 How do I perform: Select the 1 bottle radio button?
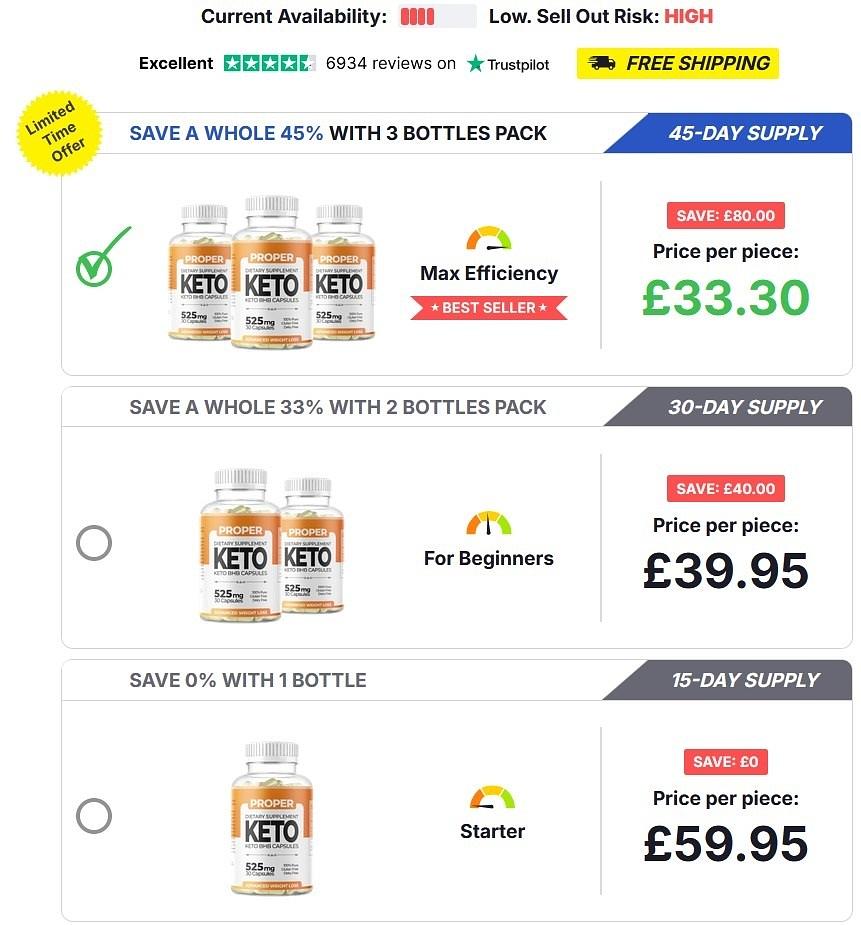[x=94, y=816]
